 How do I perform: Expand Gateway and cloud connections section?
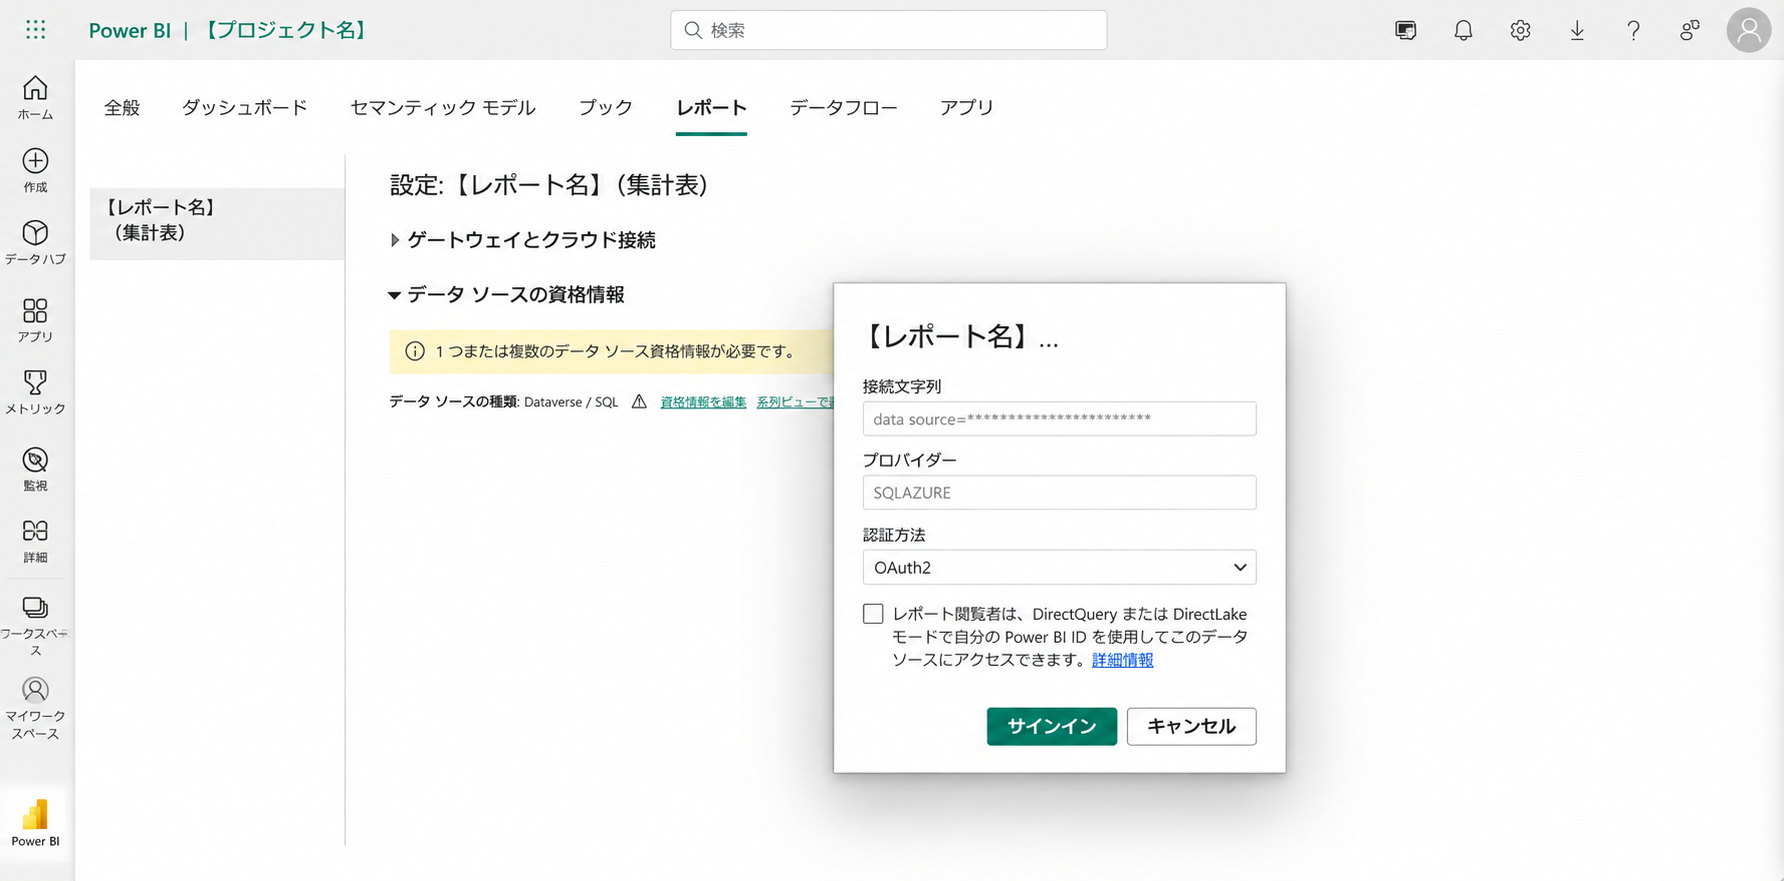coord(523,240)
